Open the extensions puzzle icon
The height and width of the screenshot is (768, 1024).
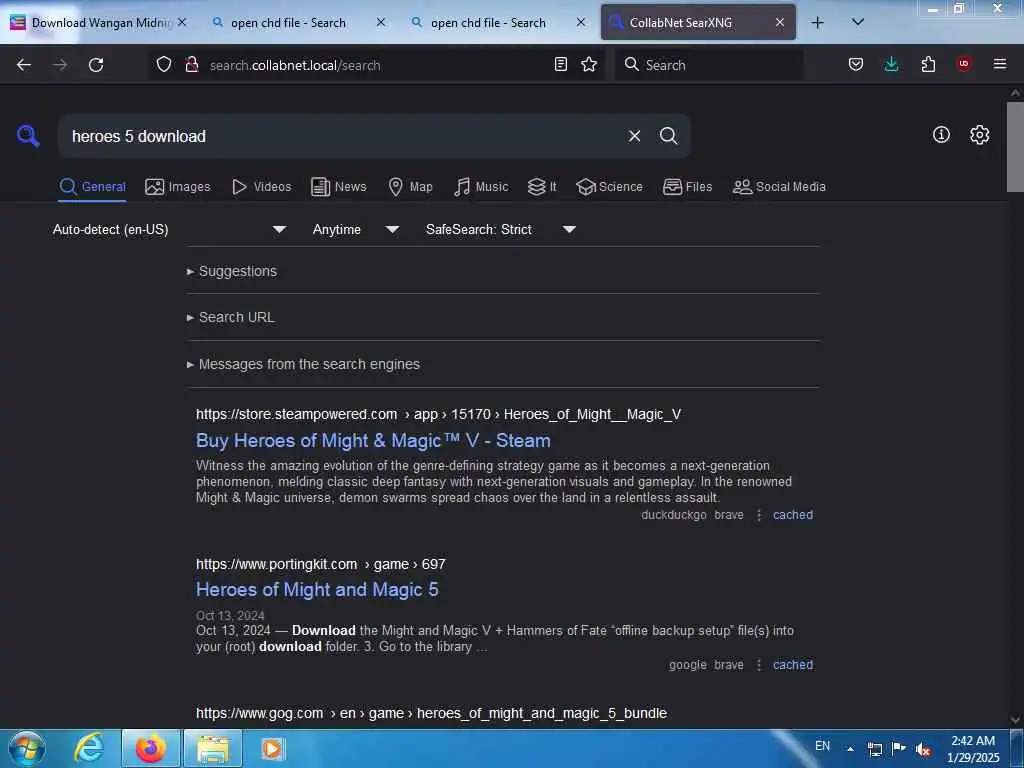click(x=928, y=64)
